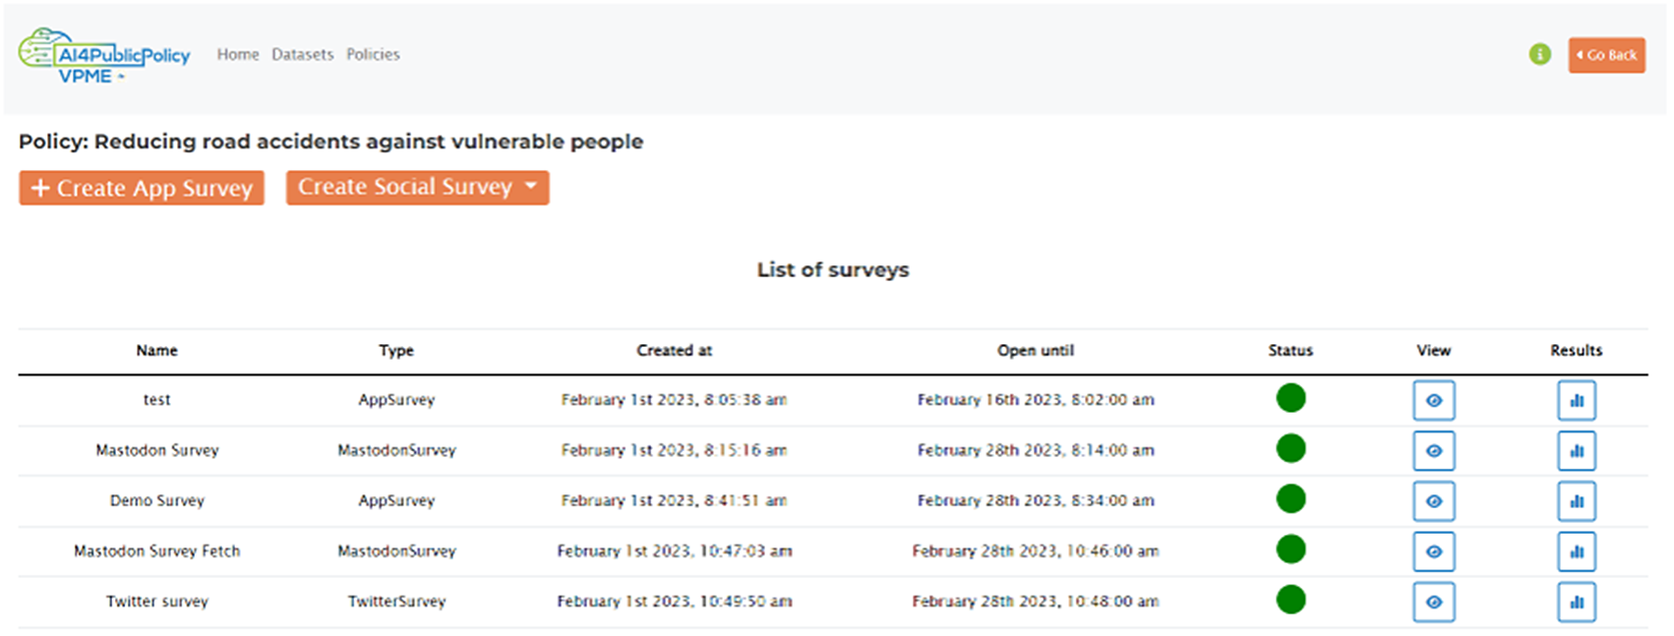Click the green info icon
Viewport: 1674px width, 636px height.
click(x=1539, y=54)
